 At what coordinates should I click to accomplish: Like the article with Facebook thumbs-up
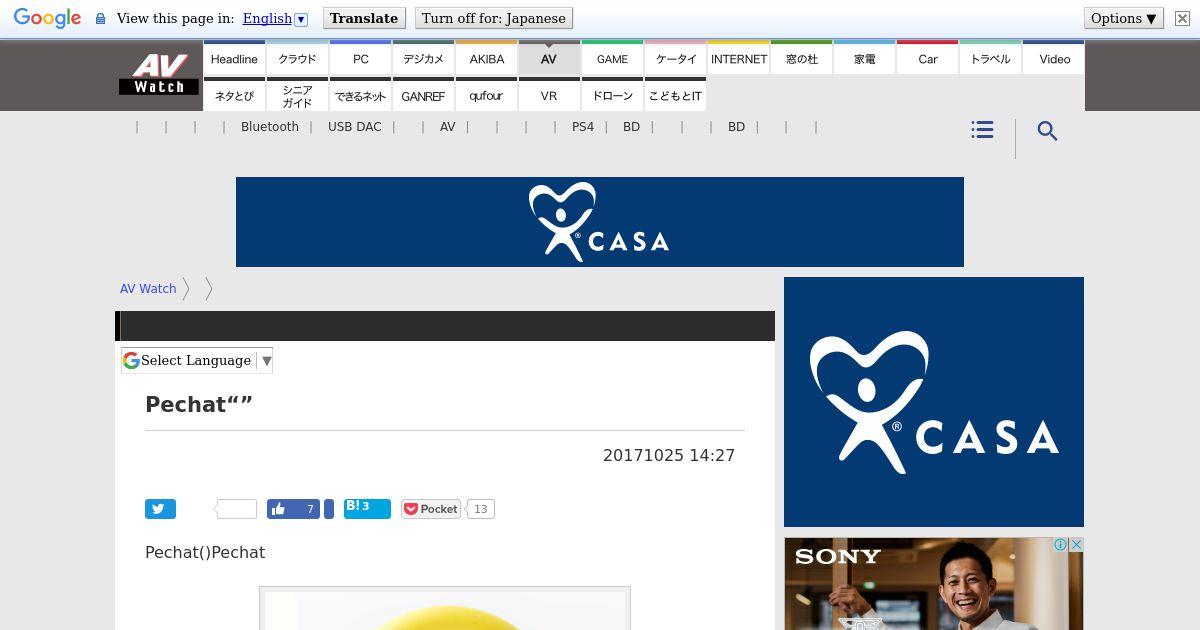pyautogui.click(x=293, y=509)
